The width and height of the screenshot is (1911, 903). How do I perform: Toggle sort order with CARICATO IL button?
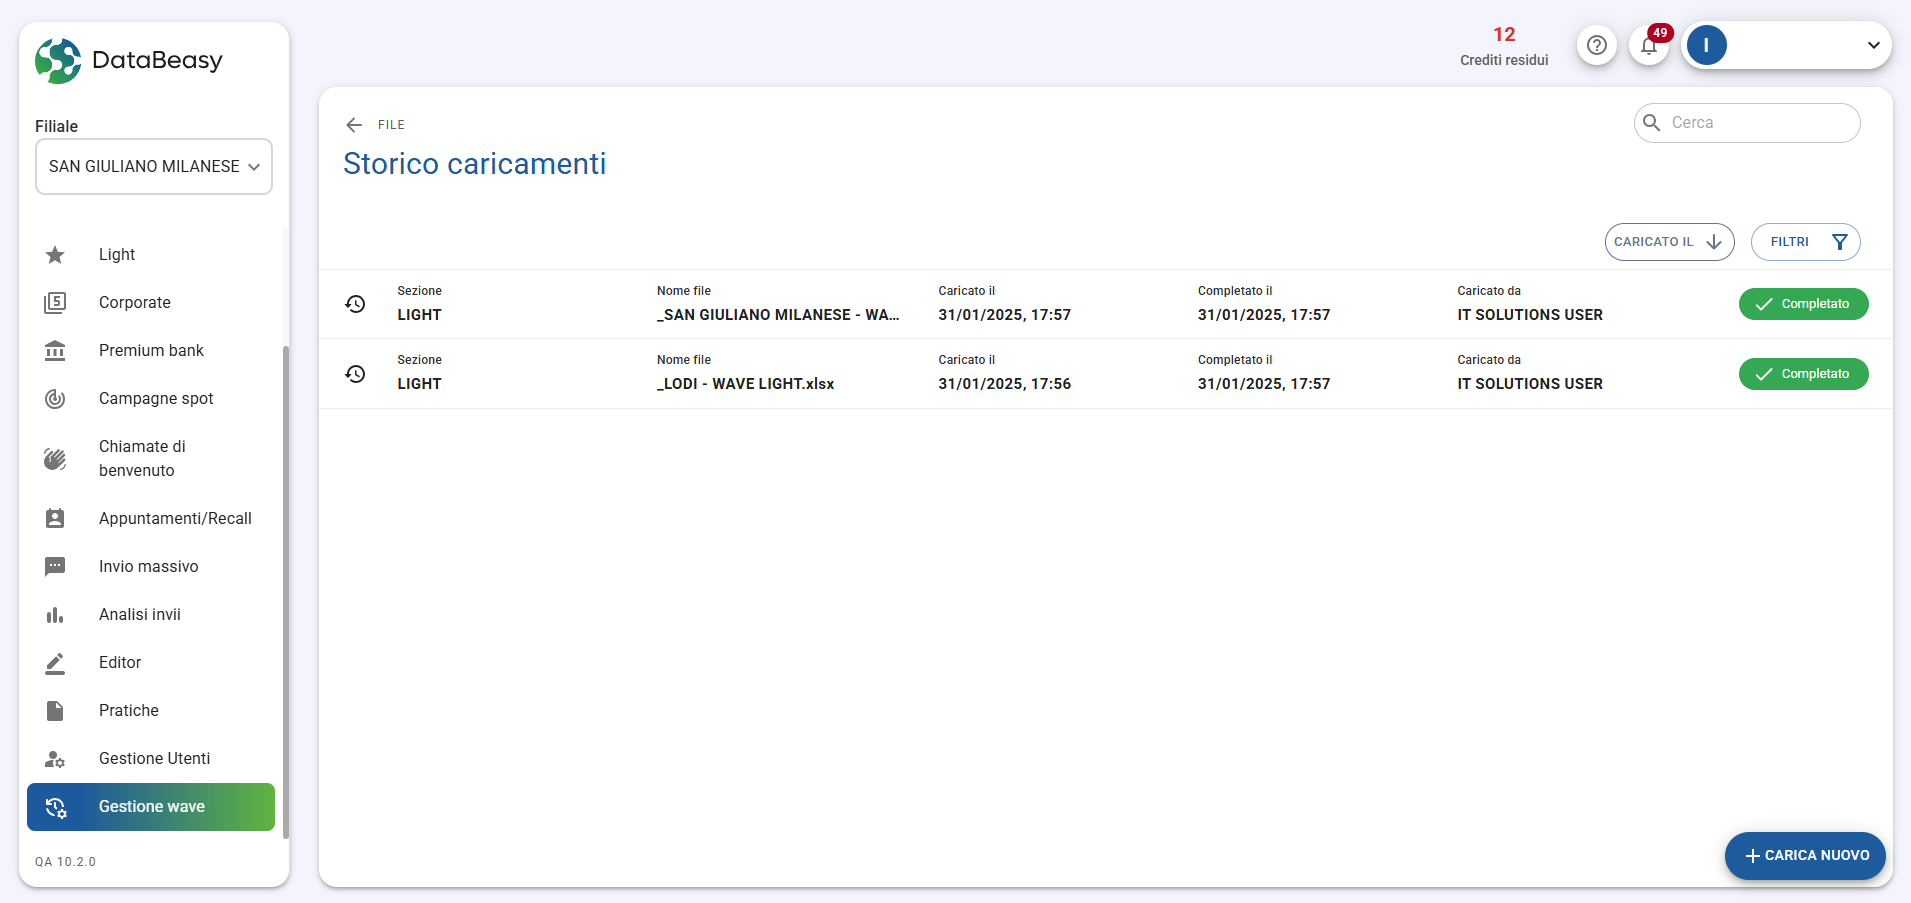[x=1668, y=242]
